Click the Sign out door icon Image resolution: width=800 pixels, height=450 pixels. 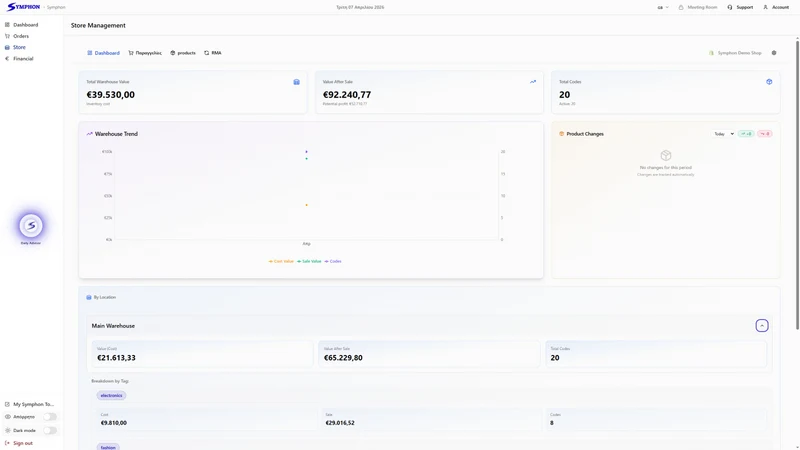7,443
